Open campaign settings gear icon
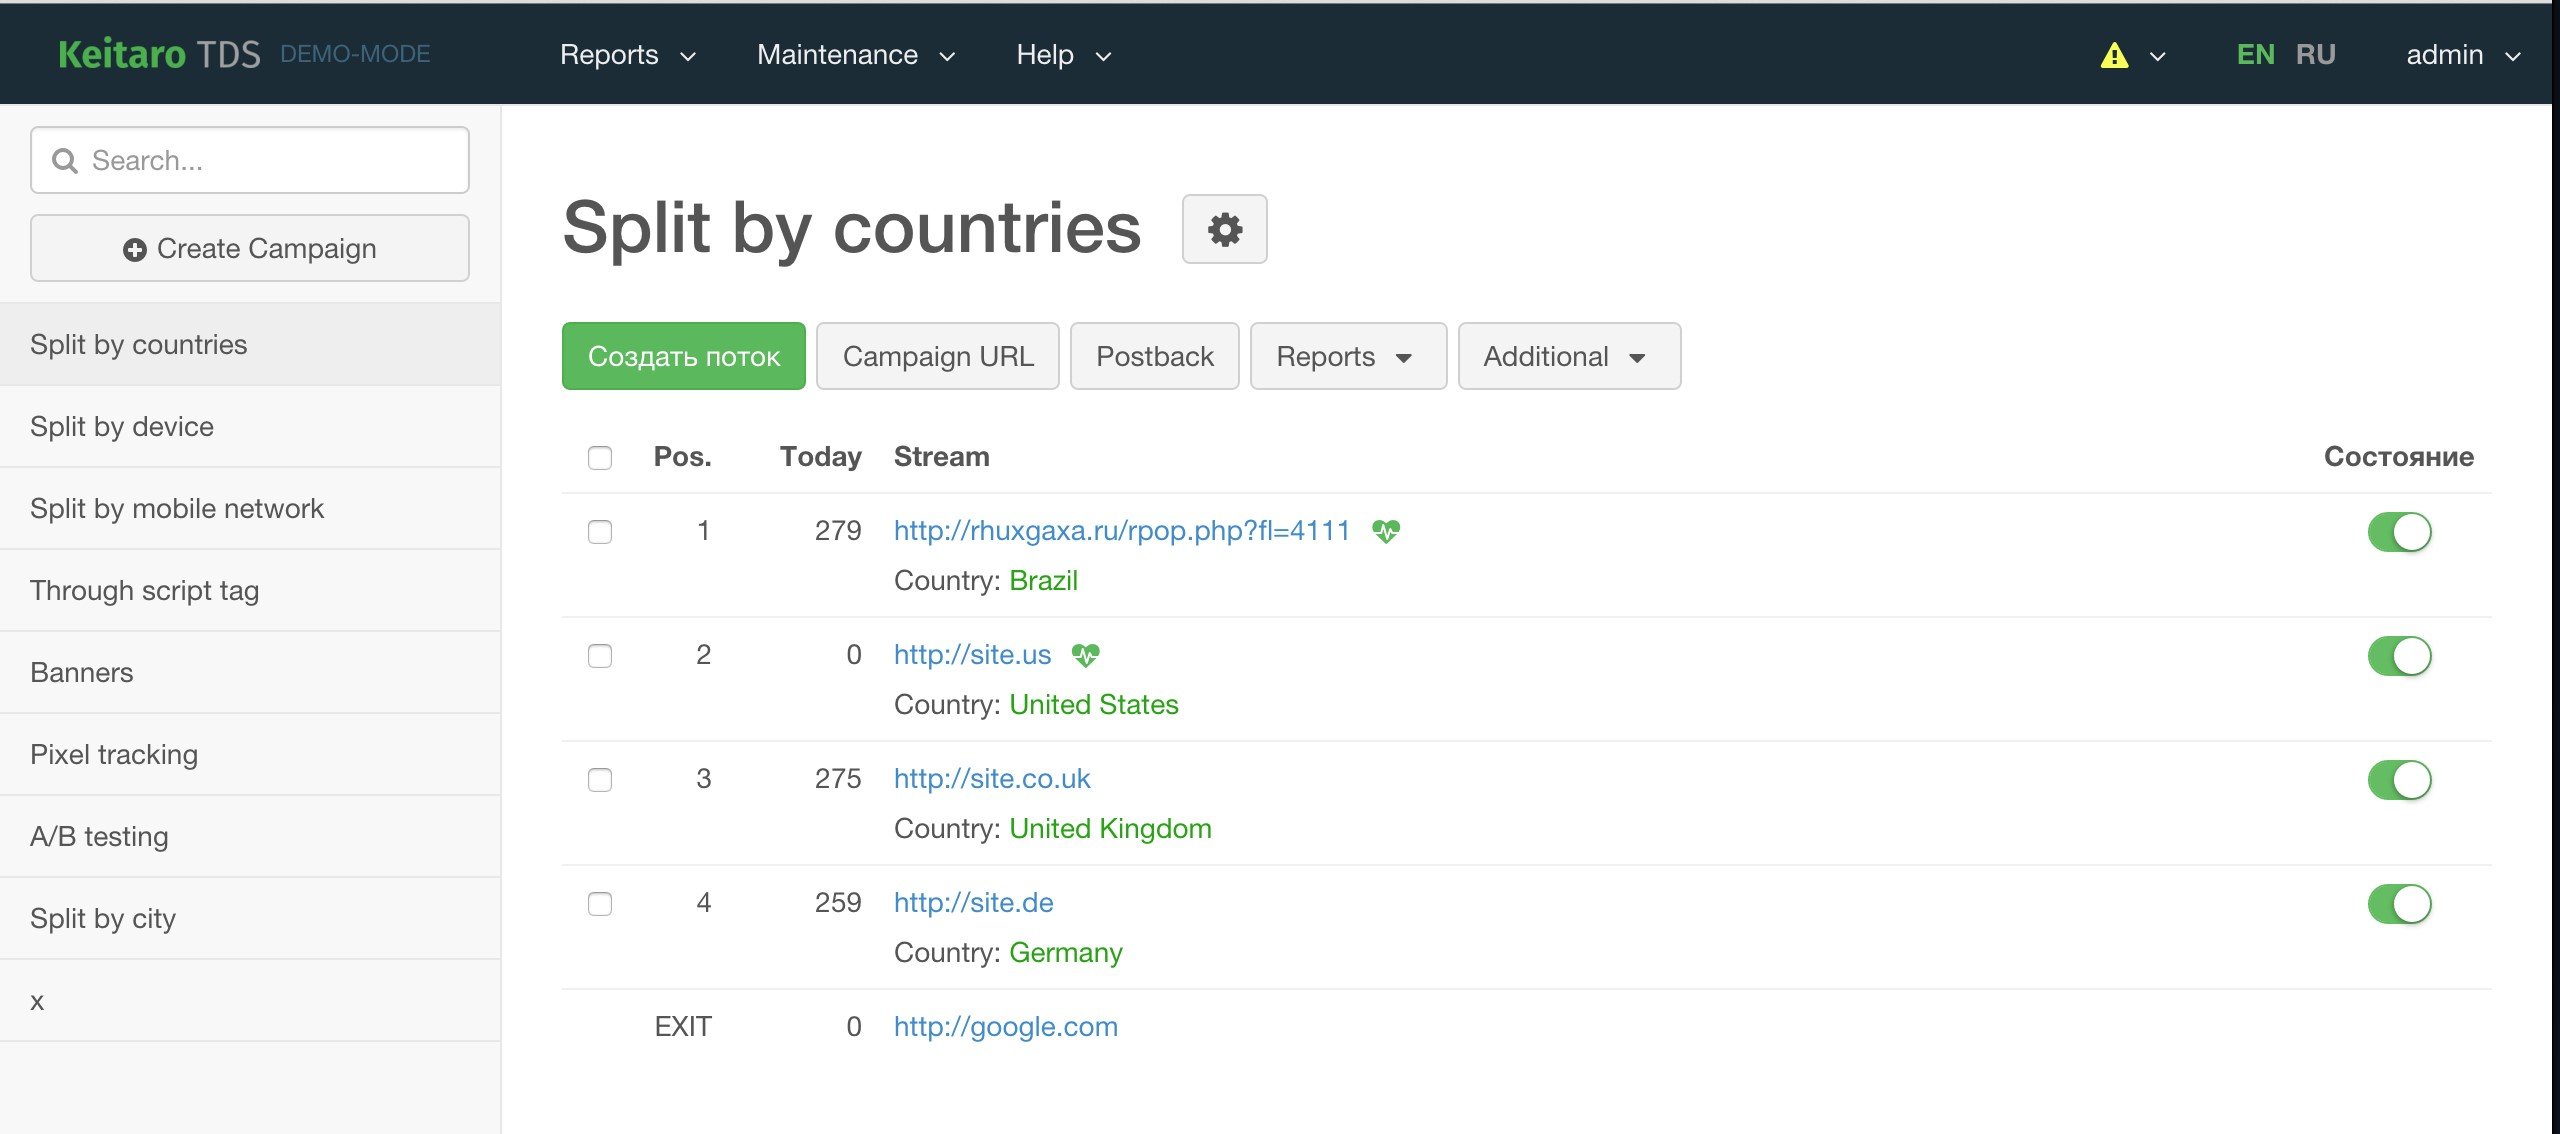Image resolution: width=2560 pixels, height=1134 pixels. point(1224,229)
